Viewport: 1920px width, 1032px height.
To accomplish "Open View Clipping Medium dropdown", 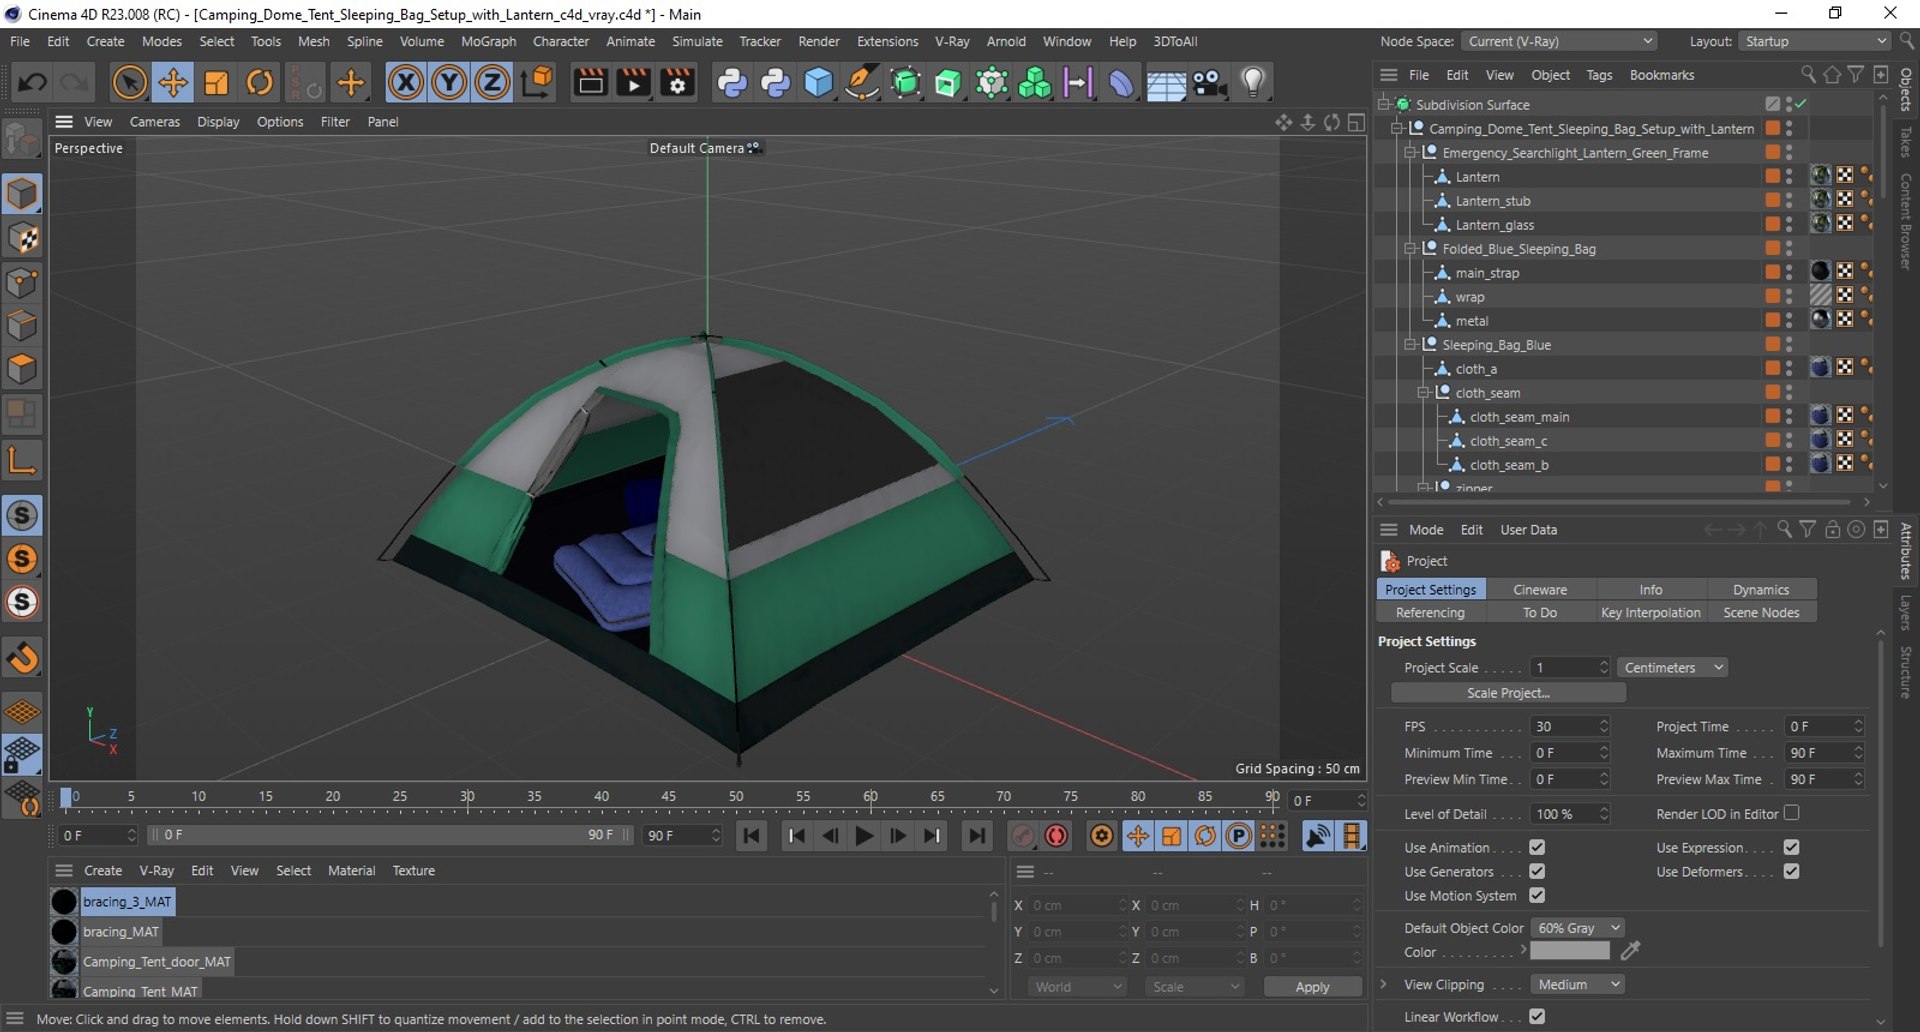I will coord(1578,985).
